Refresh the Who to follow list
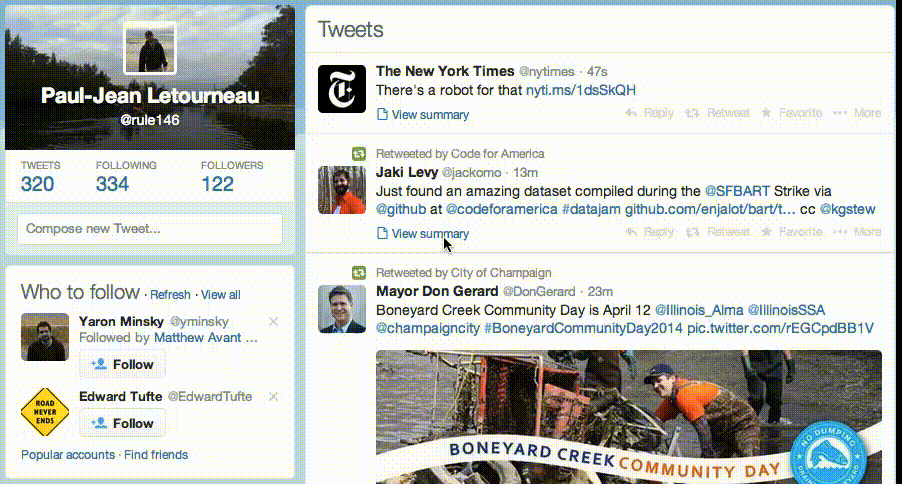 tap(170, 295)
